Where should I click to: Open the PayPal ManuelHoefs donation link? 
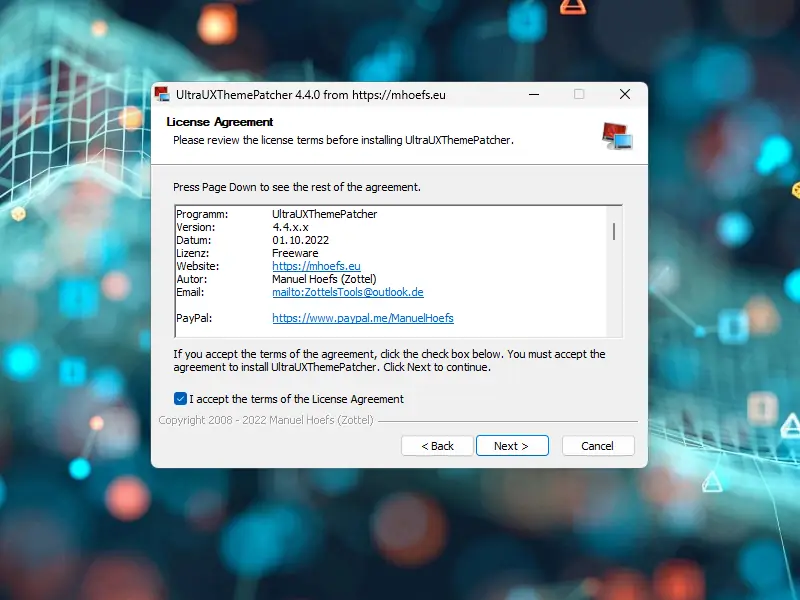point(363,318)
